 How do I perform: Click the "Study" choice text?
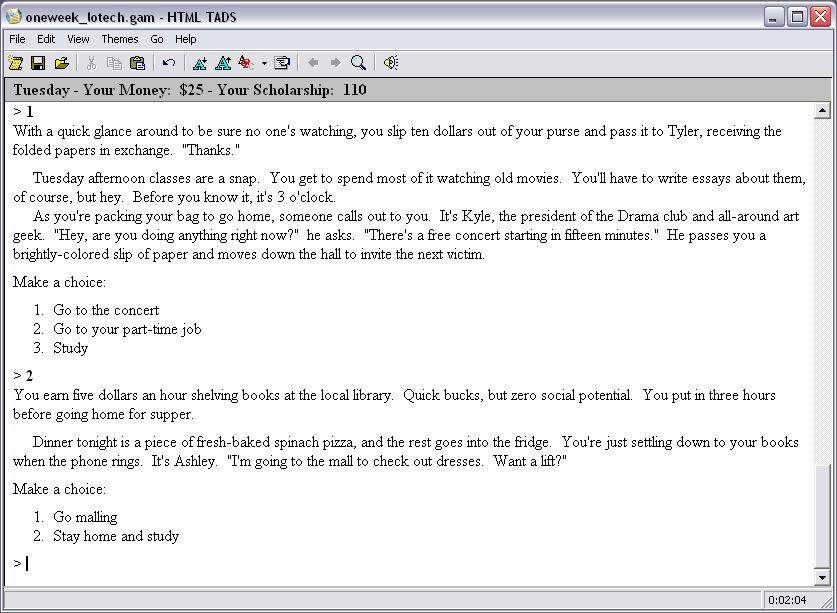(x=70, y=348)
